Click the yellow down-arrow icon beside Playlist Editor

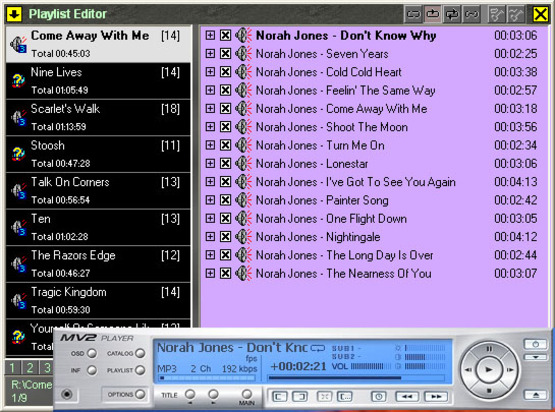pyautogui.click(x=14, y=14)
